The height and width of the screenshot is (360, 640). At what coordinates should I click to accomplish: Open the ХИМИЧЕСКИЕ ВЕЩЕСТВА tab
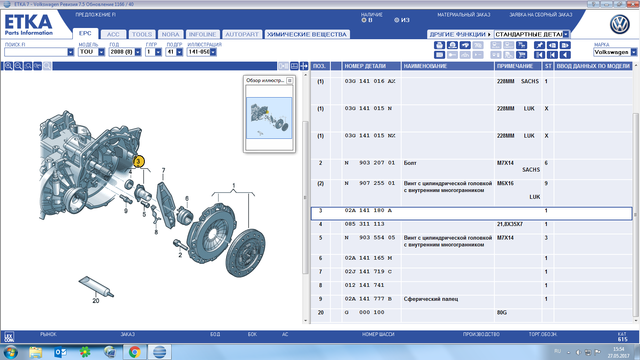[x=307, y=35]
